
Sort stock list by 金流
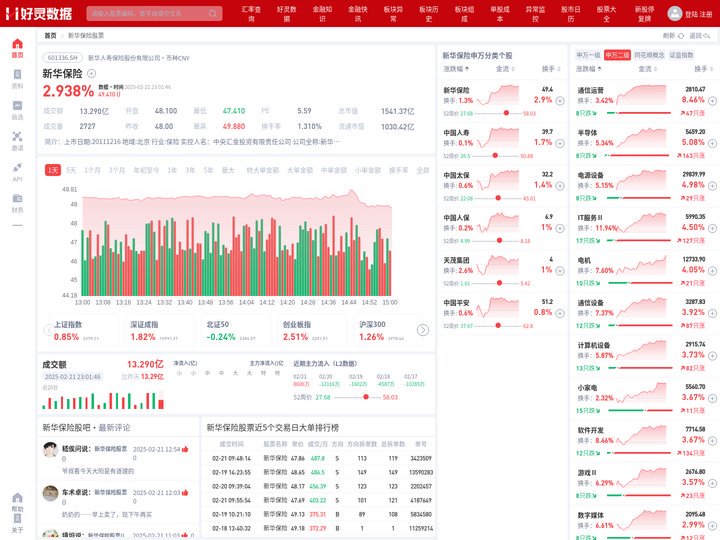[x=505, y=69]
